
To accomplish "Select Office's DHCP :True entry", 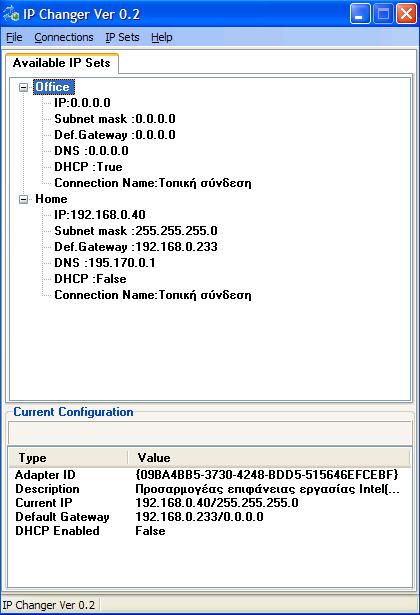I will [88, 167].
